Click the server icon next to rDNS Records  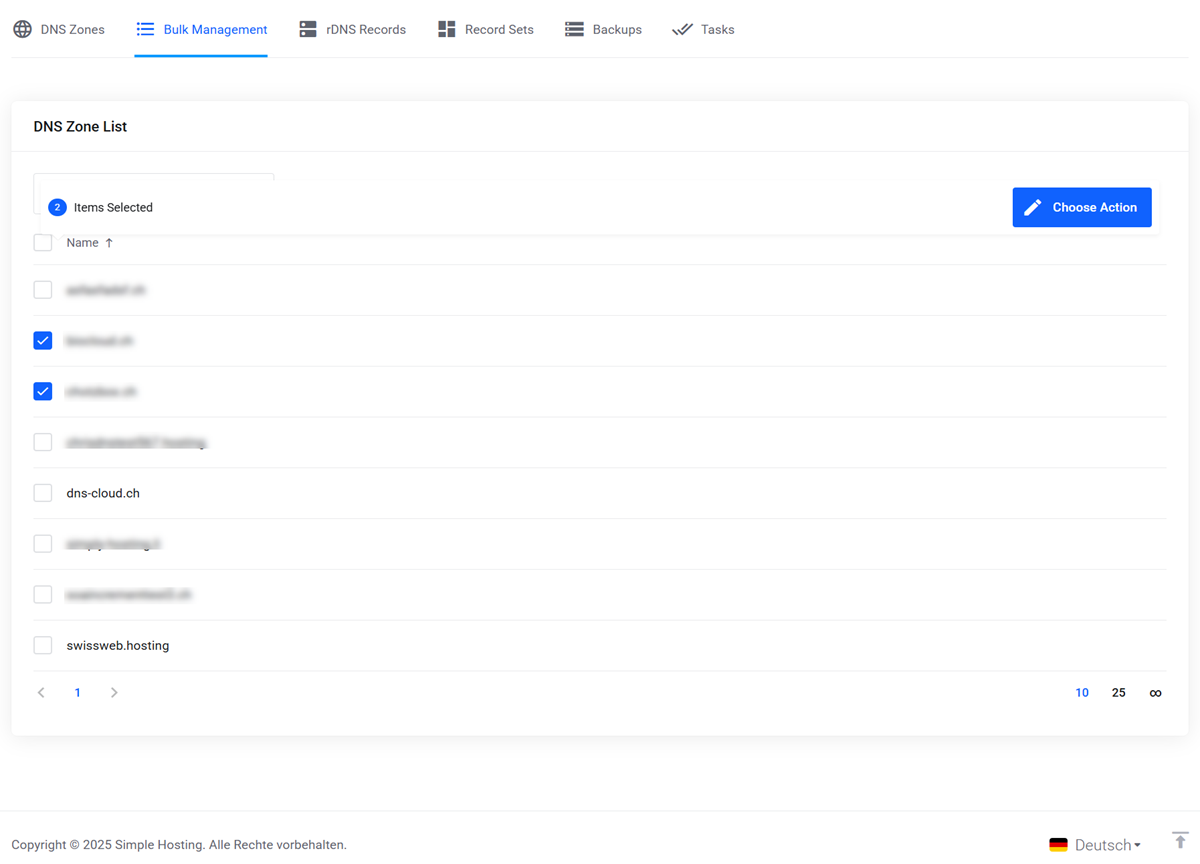(x=307, y=30)
